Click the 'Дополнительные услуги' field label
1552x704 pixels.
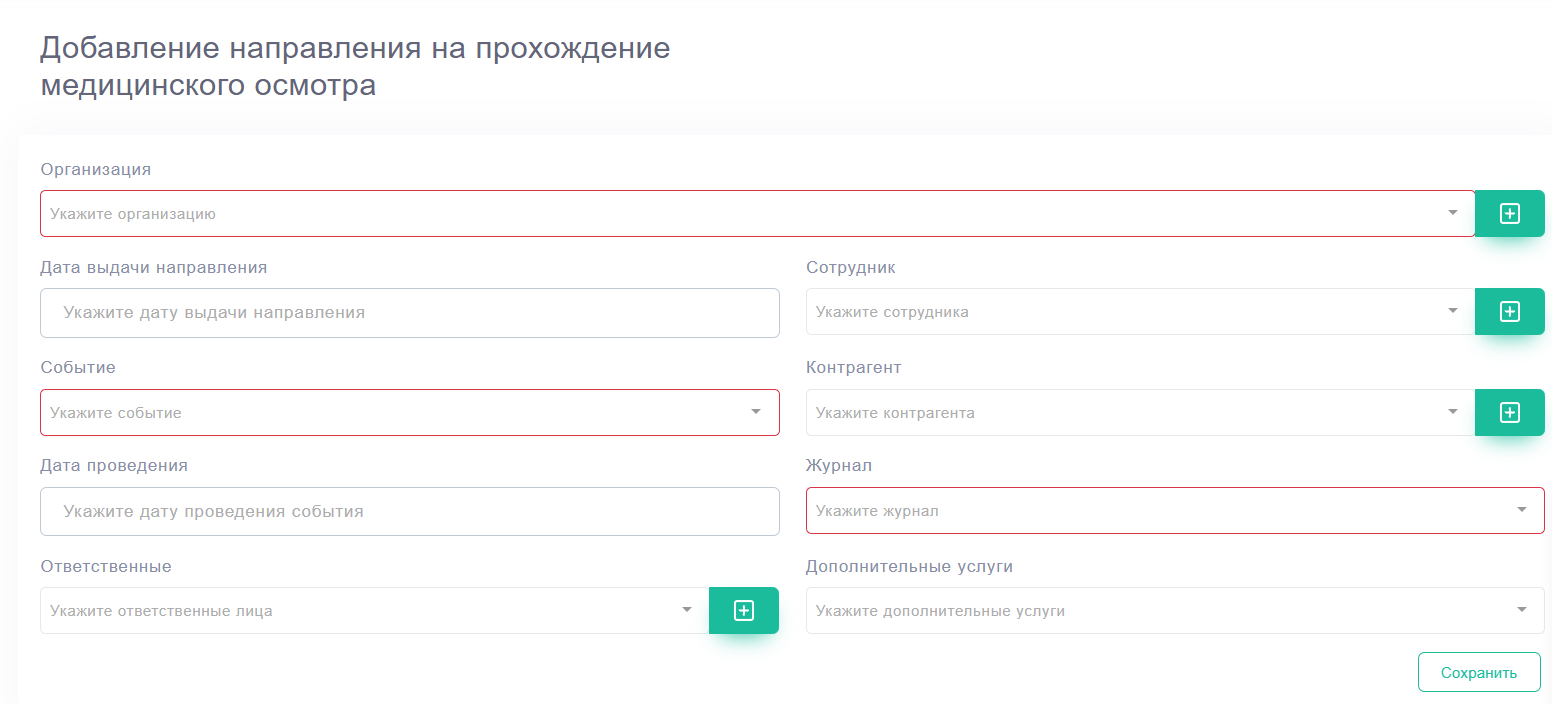tap(909, 566)
